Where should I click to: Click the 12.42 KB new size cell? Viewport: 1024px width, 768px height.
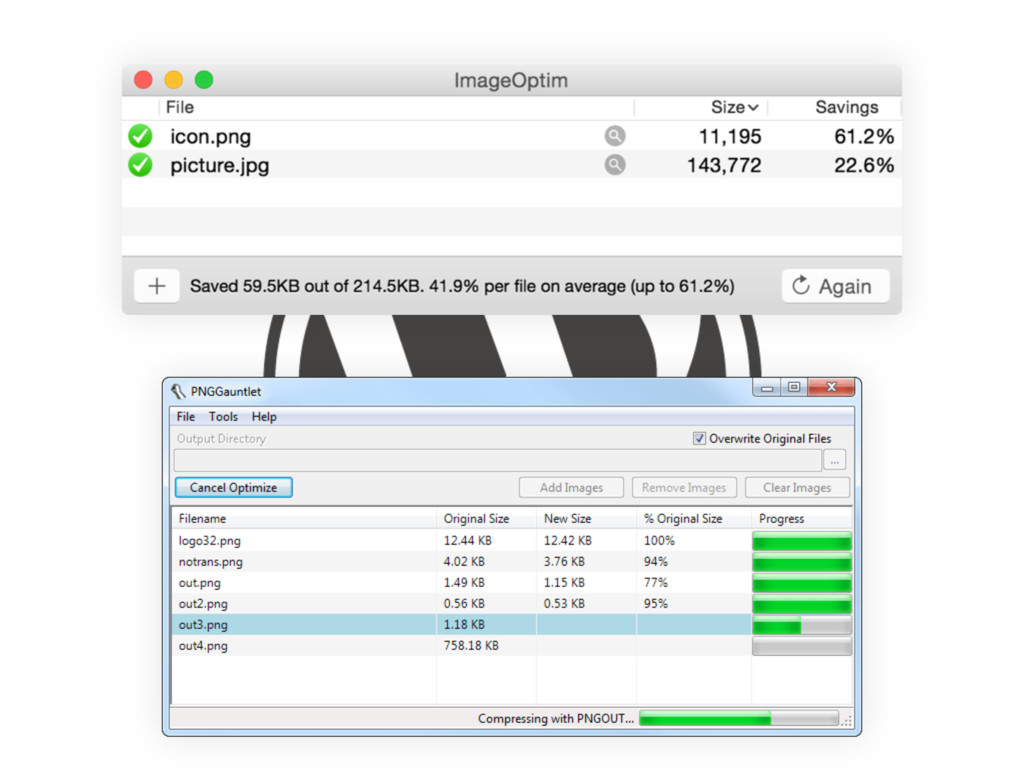pyautogui.click(x=568, y=541)
